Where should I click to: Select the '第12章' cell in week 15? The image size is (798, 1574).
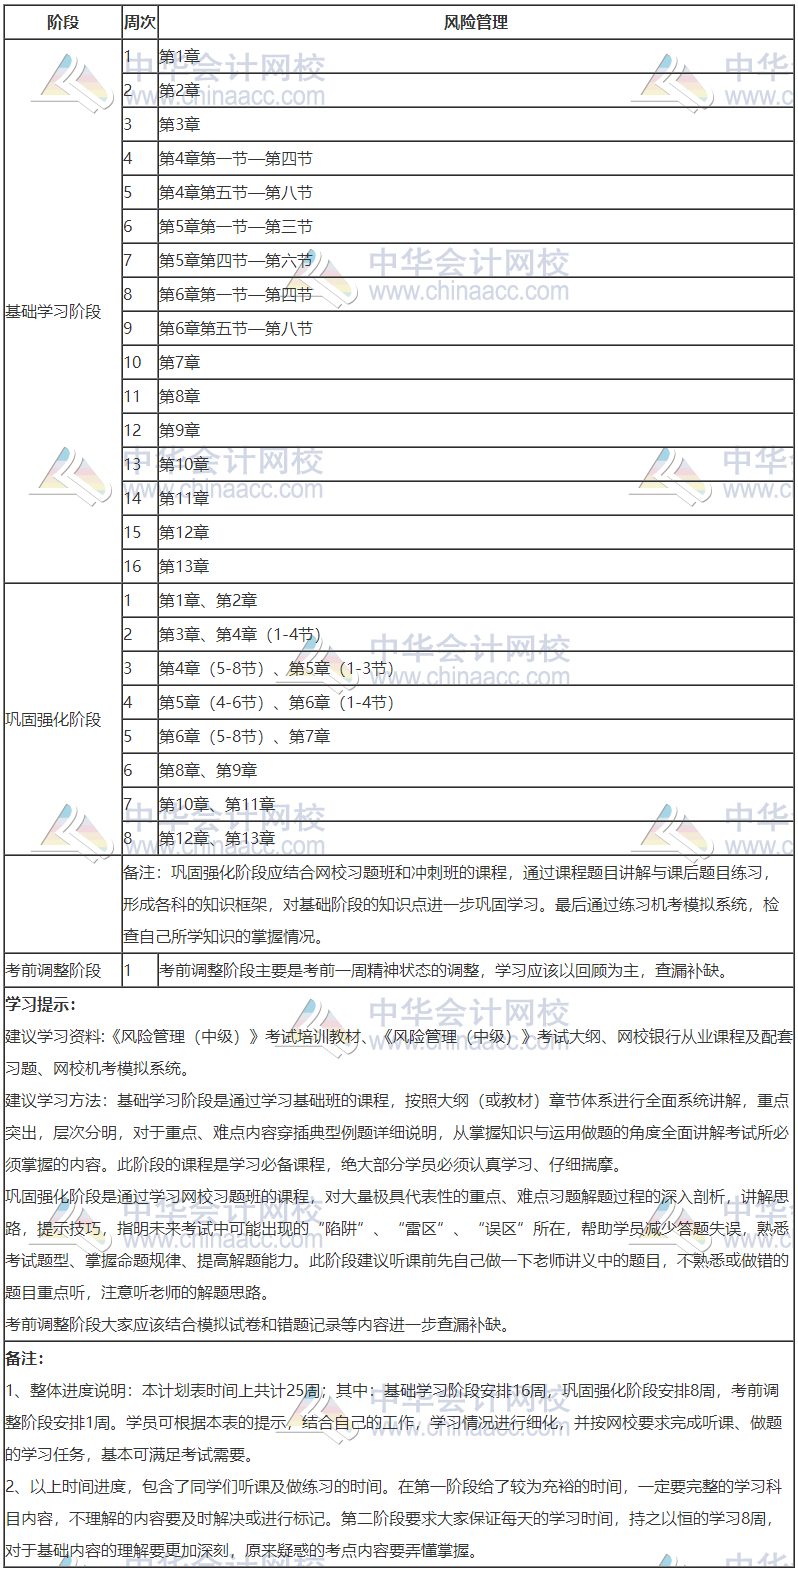point(476,533)
